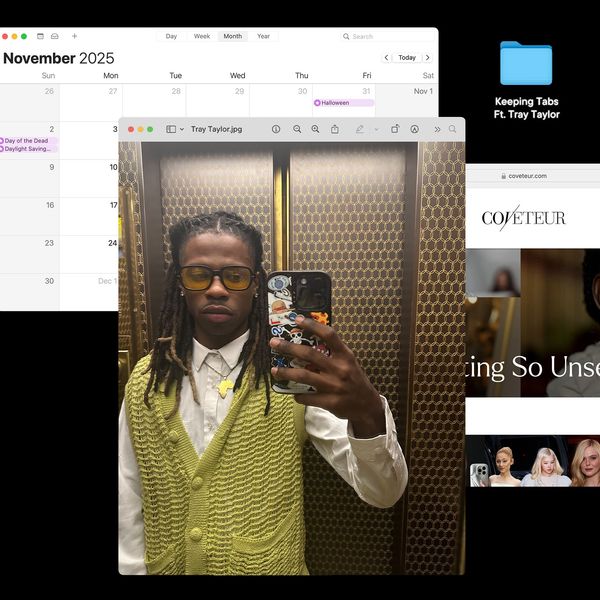
Task: Expand Preview toolbar overflow chevrons
Action: pos(435,129)
